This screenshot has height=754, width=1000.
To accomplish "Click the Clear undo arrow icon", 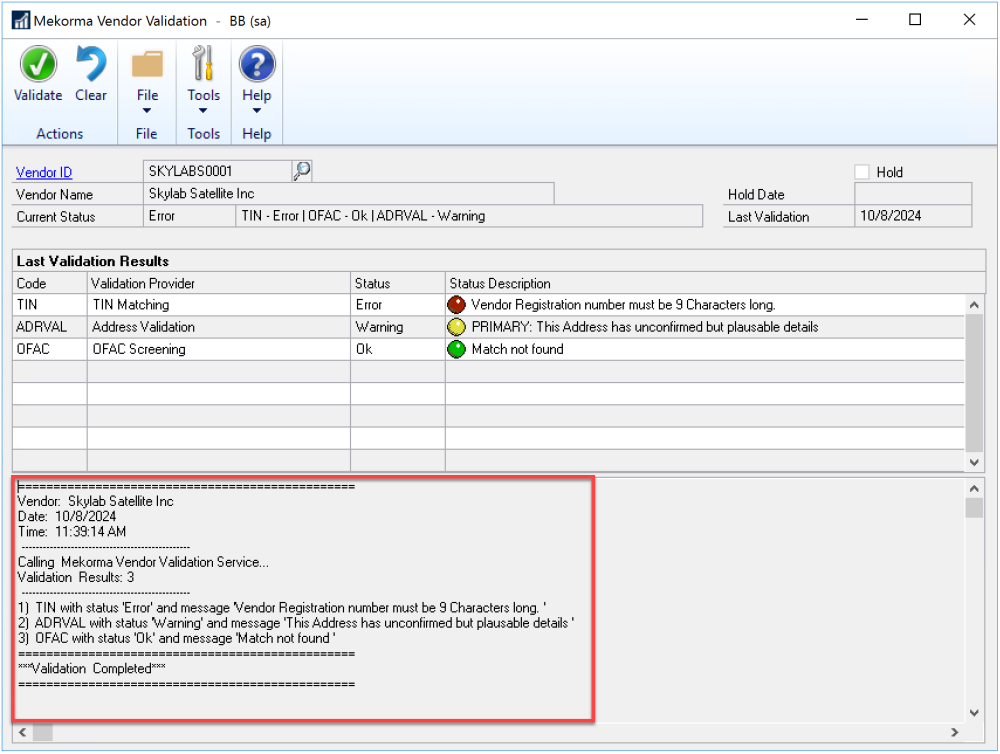I will pos(91,64).
